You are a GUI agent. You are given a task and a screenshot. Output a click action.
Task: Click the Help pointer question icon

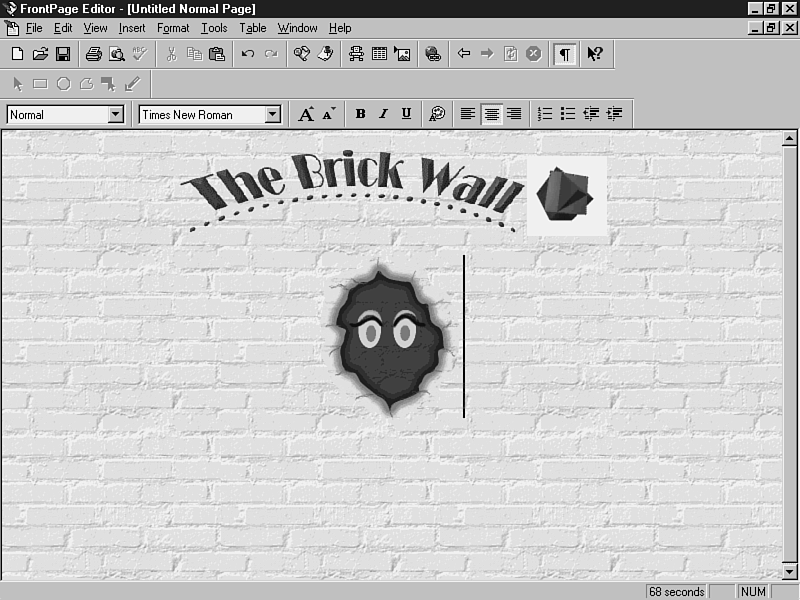pos(595,54)
